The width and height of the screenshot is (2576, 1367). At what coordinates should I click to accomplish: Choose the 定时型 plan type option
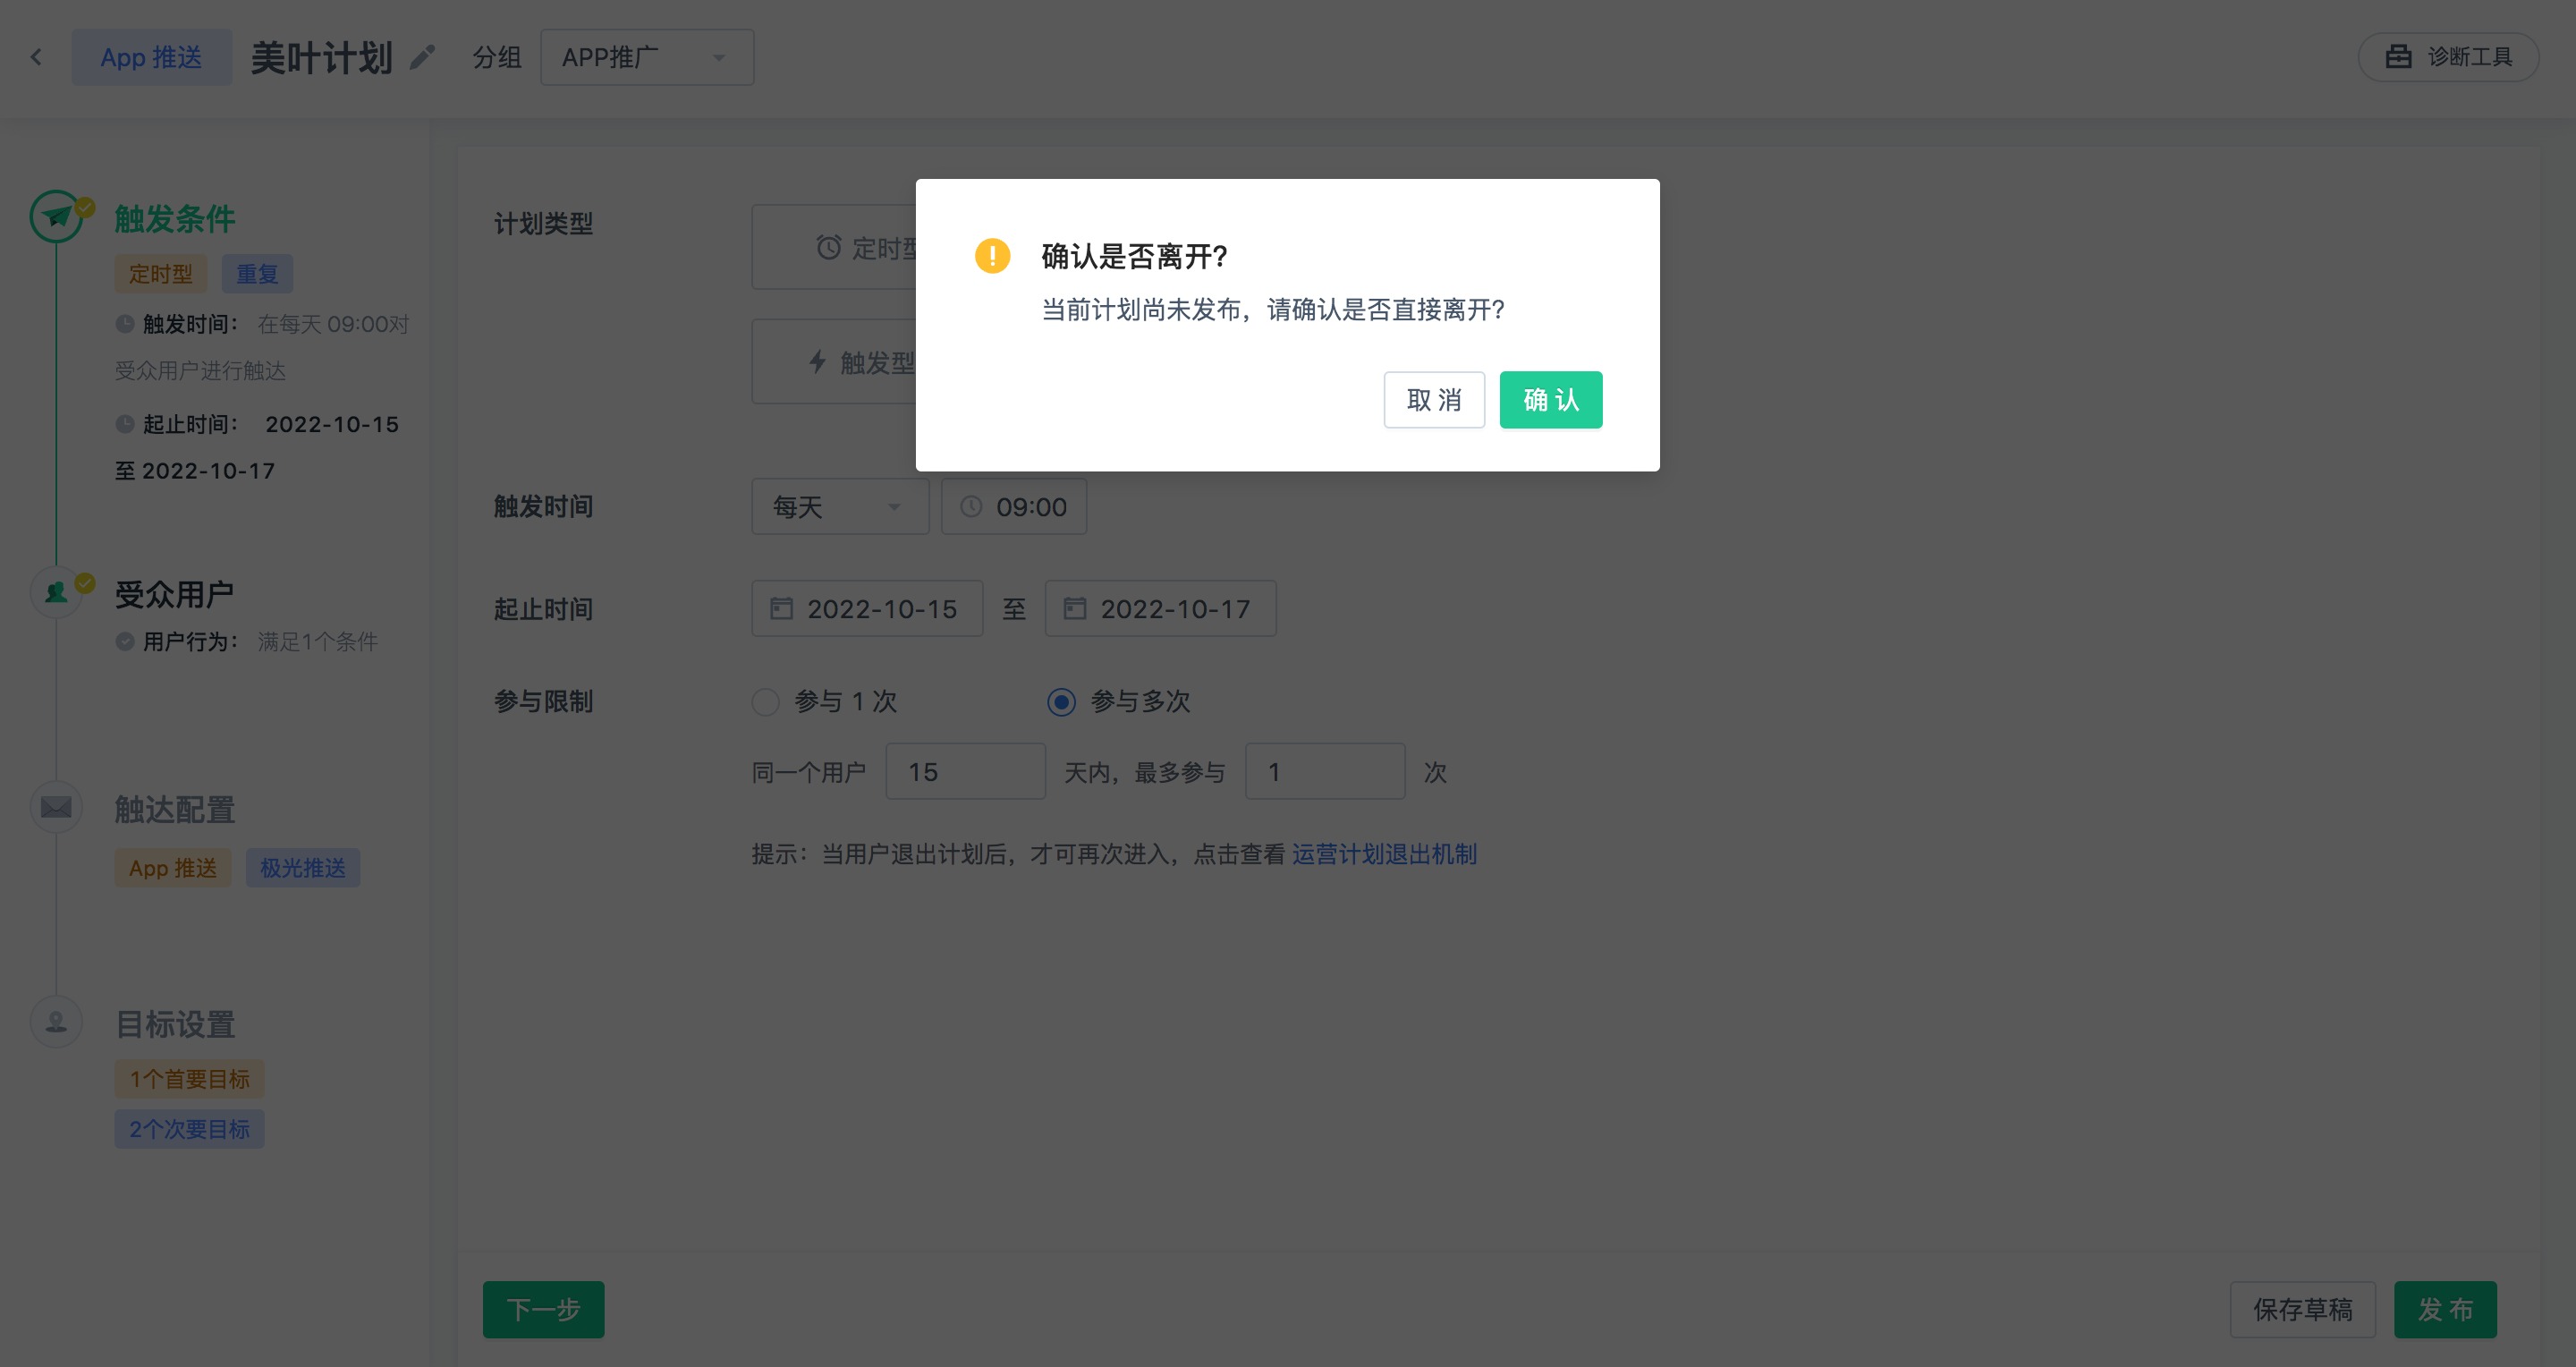click(834, 247)
